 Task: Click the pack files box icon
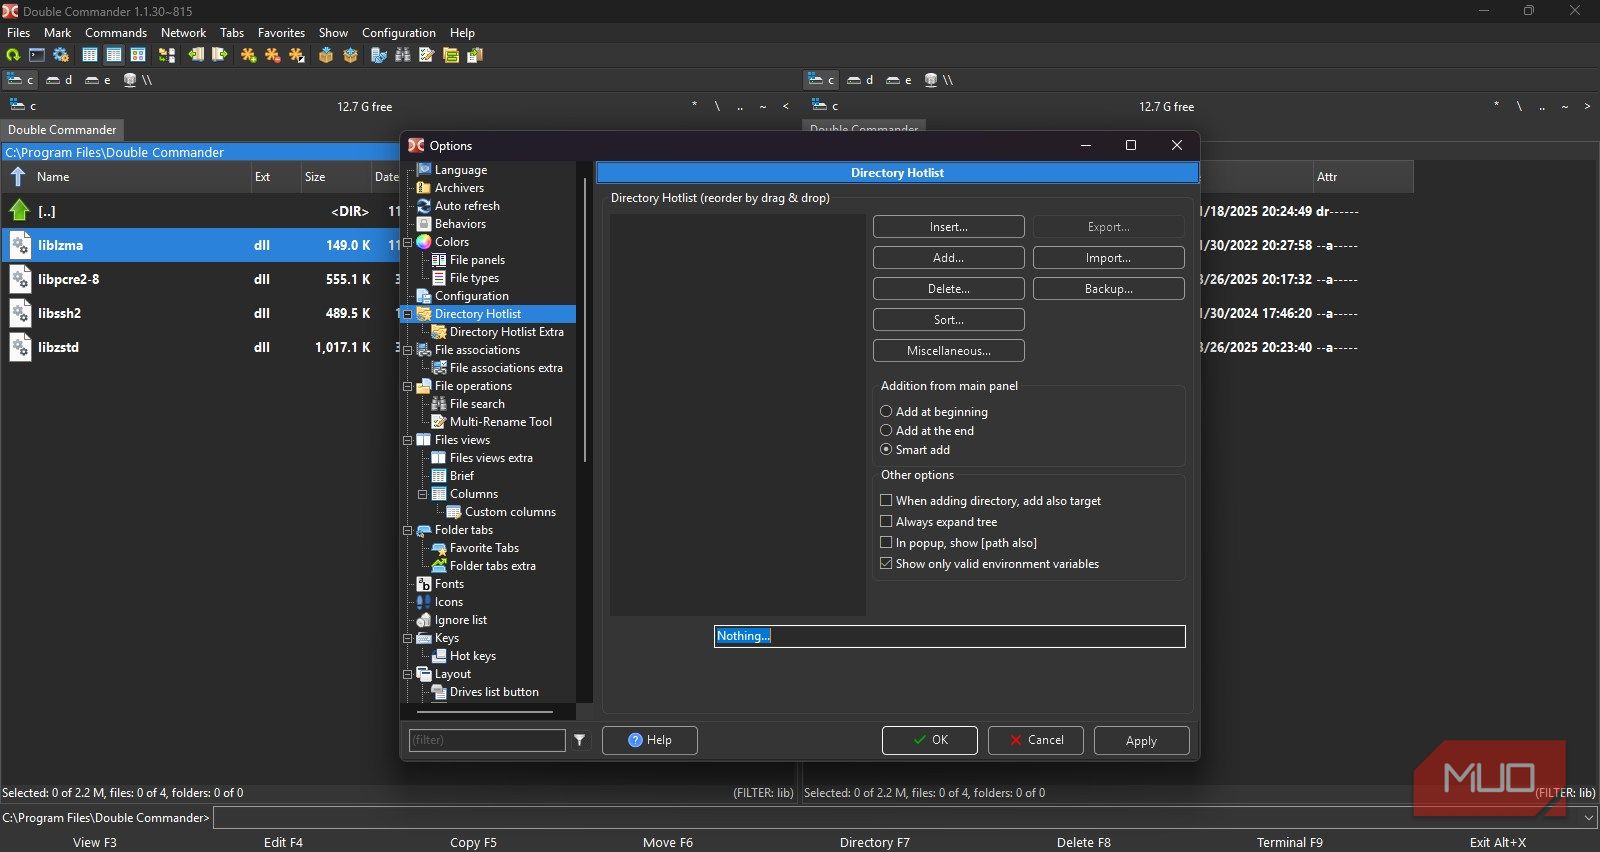point(326,55)
